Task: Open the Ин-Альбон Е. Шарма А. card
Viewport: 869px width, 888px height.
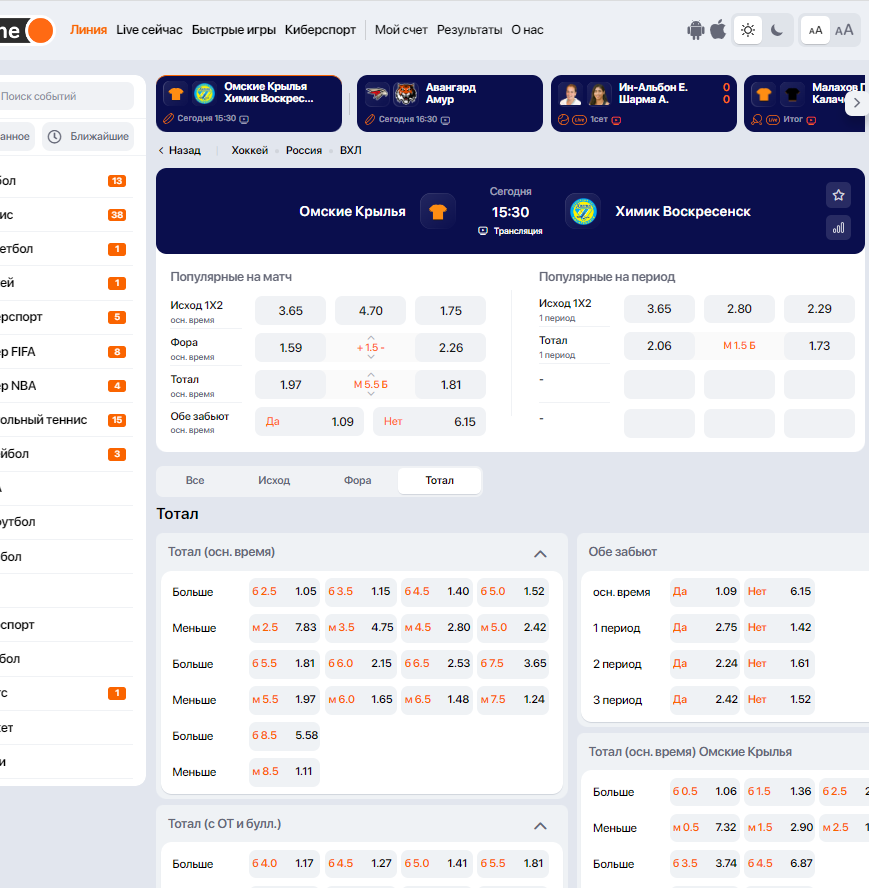Action: 644,104
